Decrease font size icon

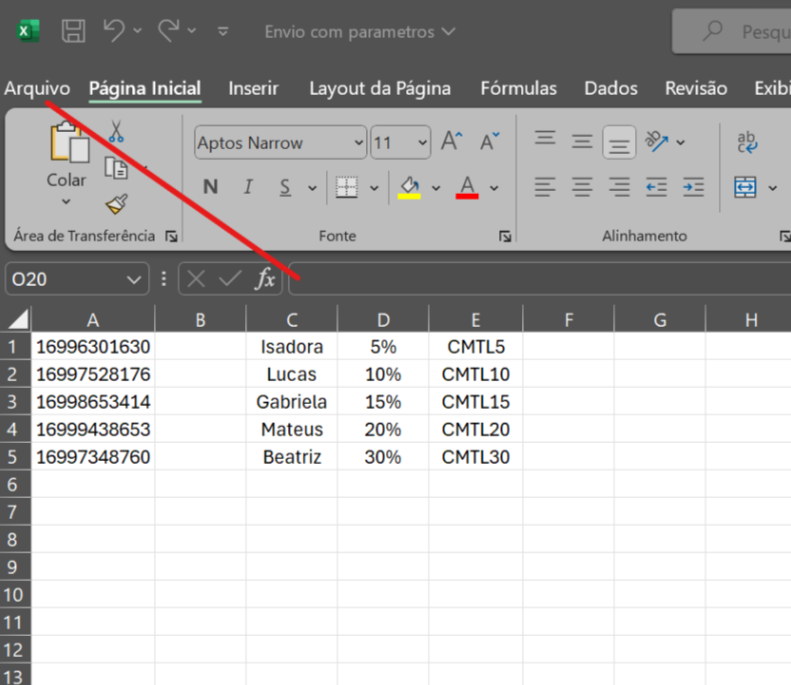coord(489,141)
